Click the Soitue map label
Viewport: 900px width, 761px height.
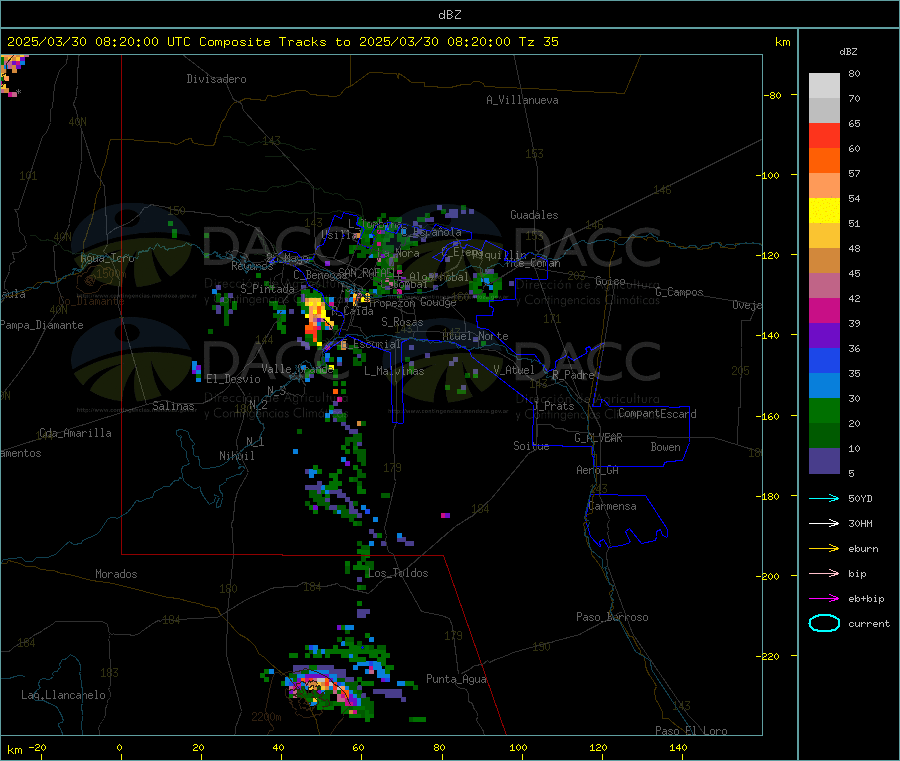tap(531, 446)
